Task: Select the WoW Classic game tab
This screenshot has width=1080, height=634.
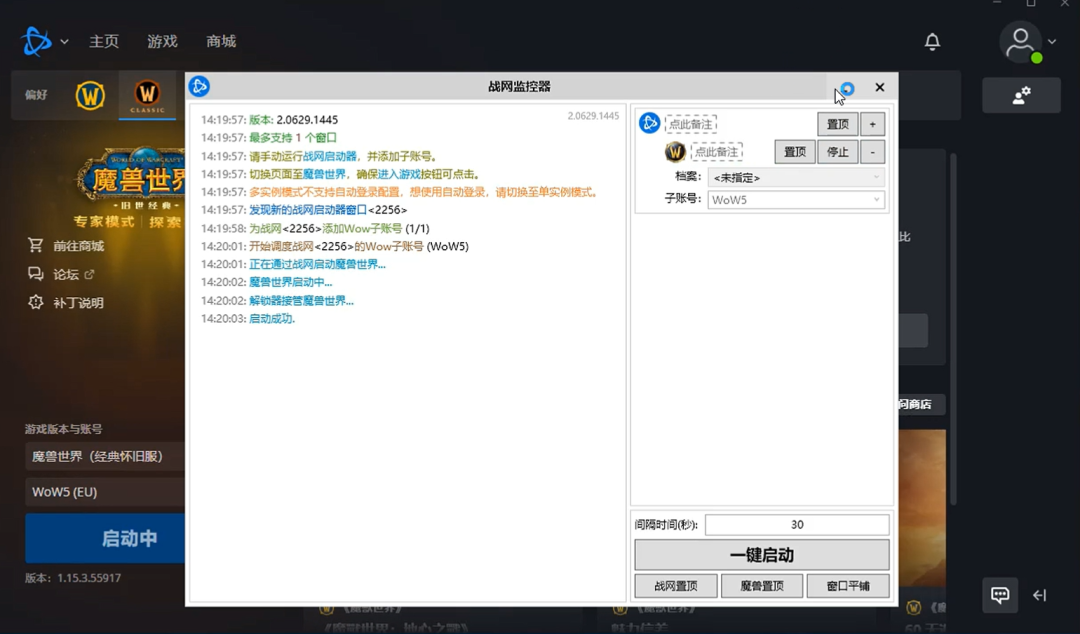Action: (x=147, y=96)
